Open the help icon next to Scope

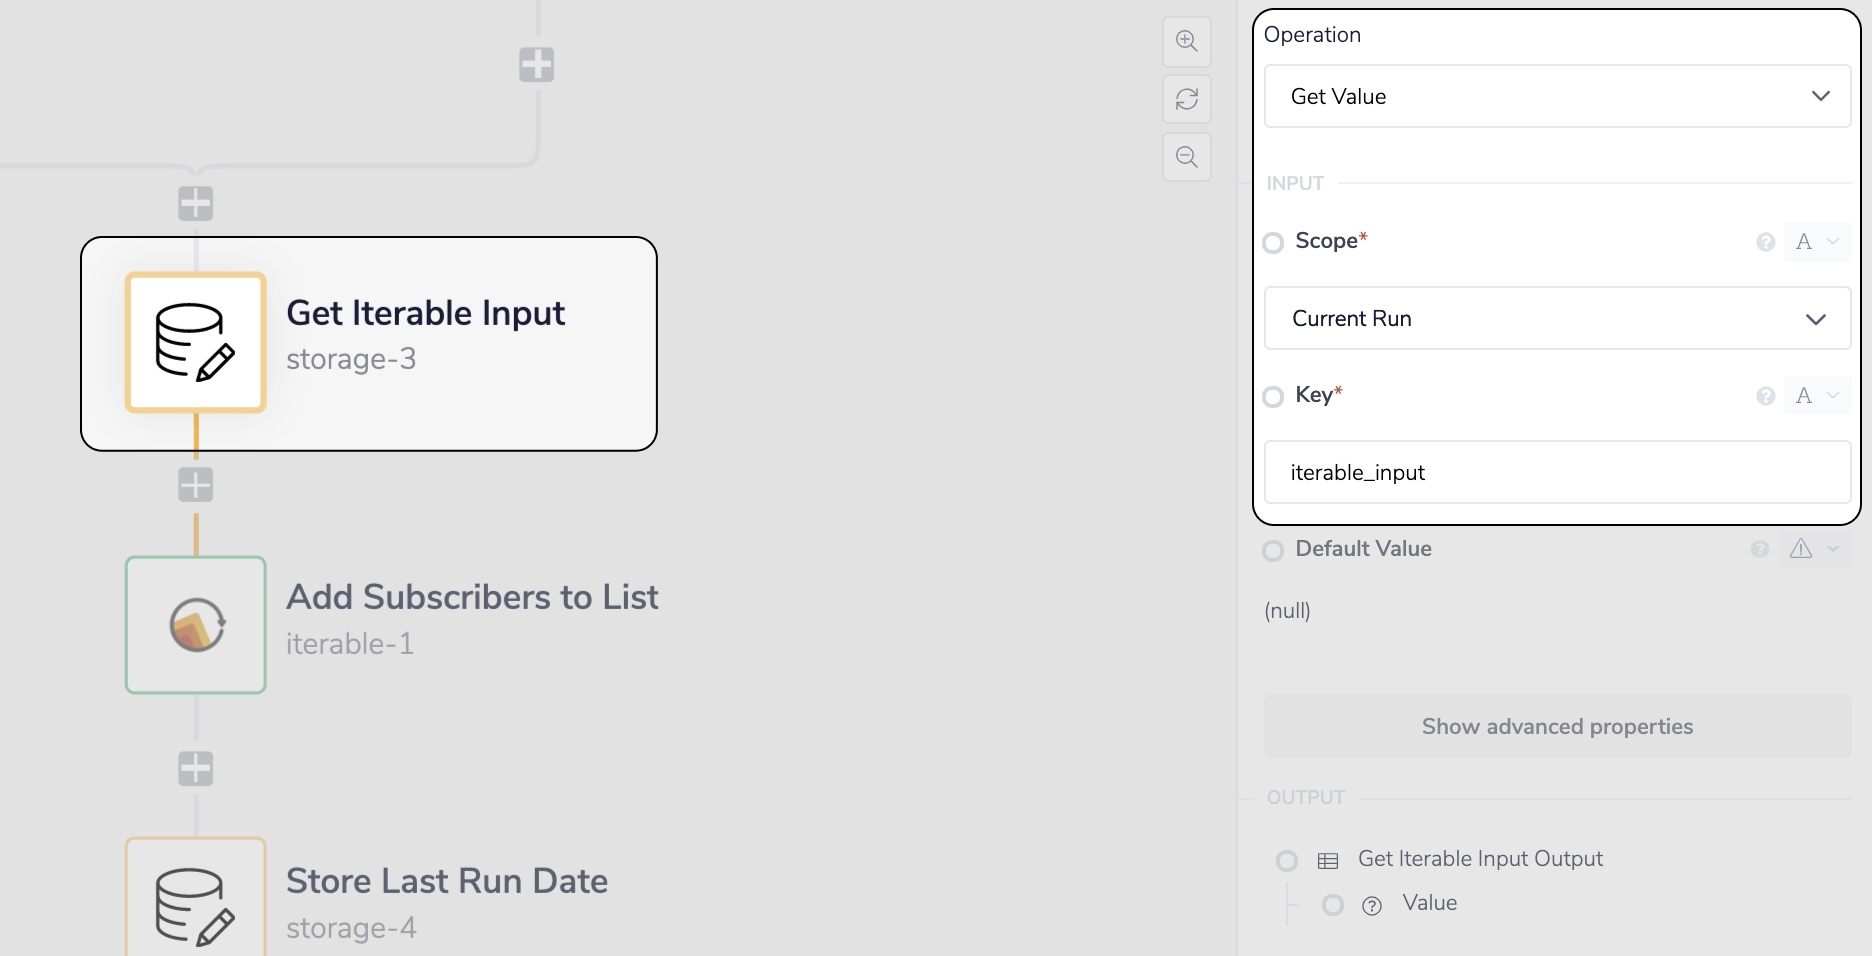click(x=1766, y=242)
